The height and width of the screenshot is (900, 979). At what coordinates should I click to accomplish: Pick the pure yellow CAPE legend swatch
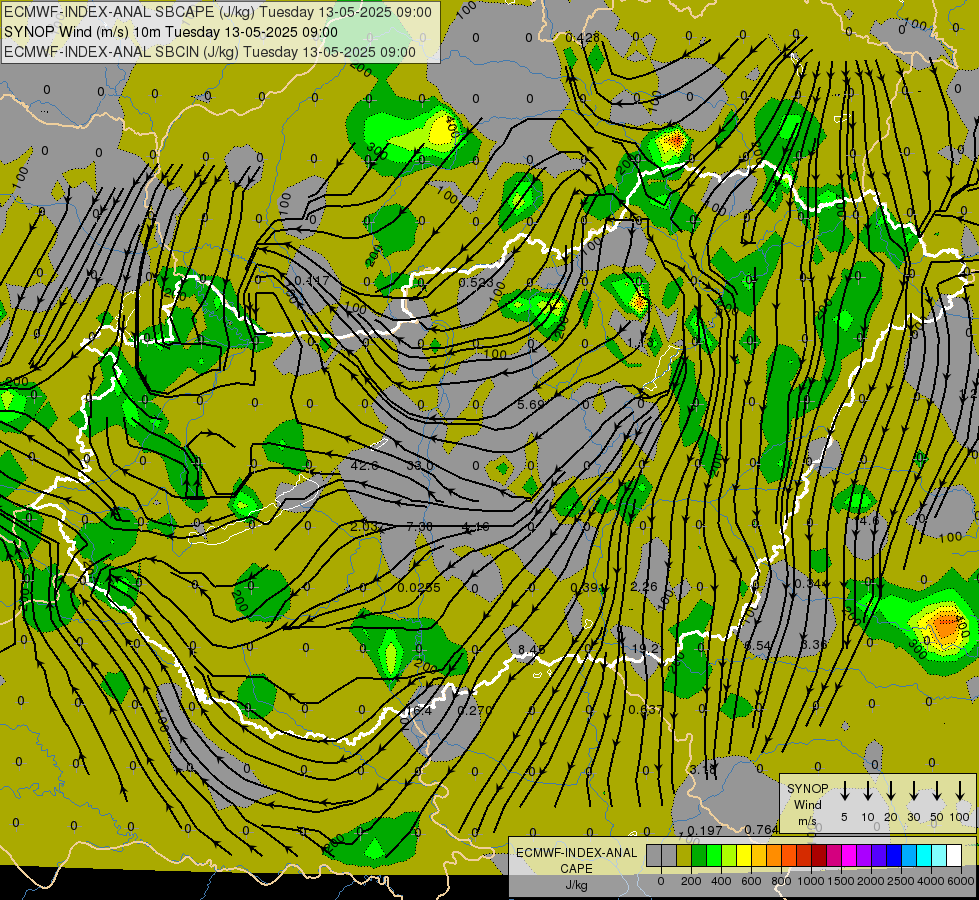coord(744,855)
